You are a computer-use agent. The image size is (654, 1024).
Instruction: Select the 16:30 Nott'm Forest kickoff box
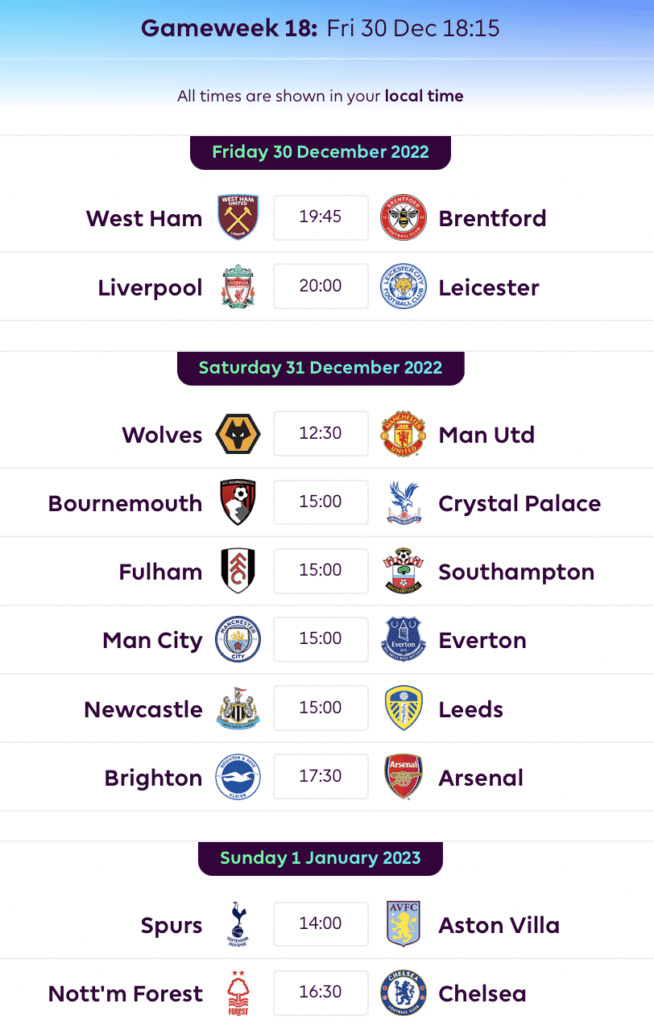(320, 992)
